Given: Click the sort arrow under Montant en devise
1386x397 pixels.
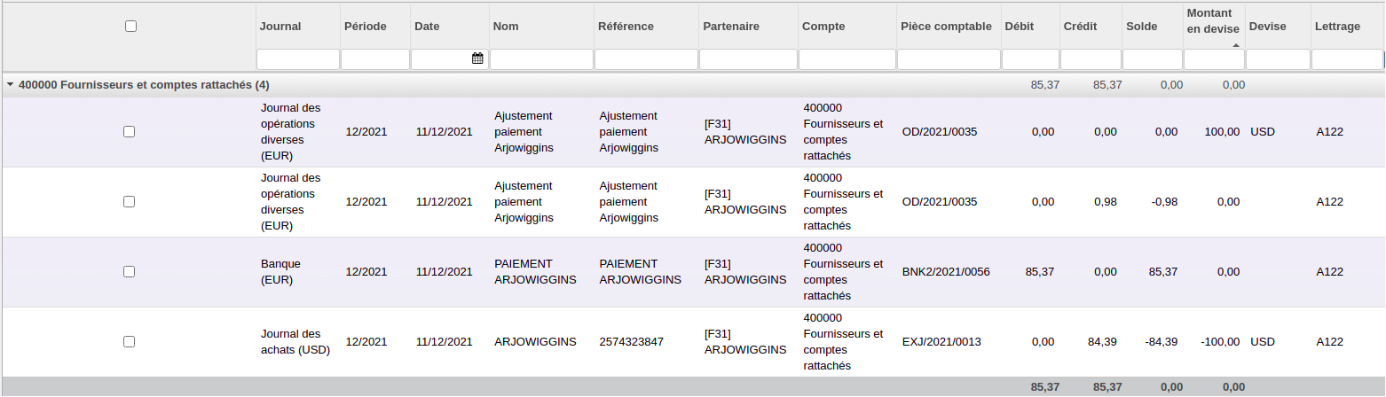Looking at the screenshot, I should [x=1236, y=45].
